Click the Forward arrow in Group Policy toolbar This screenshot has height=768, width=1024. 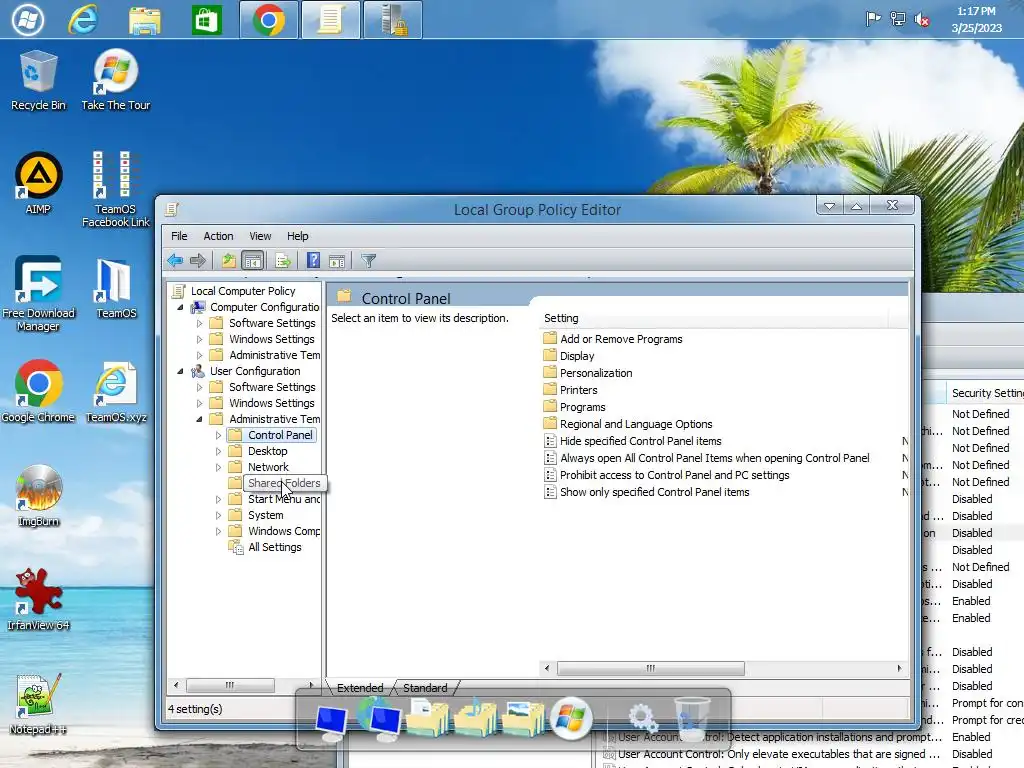[198, 261]
